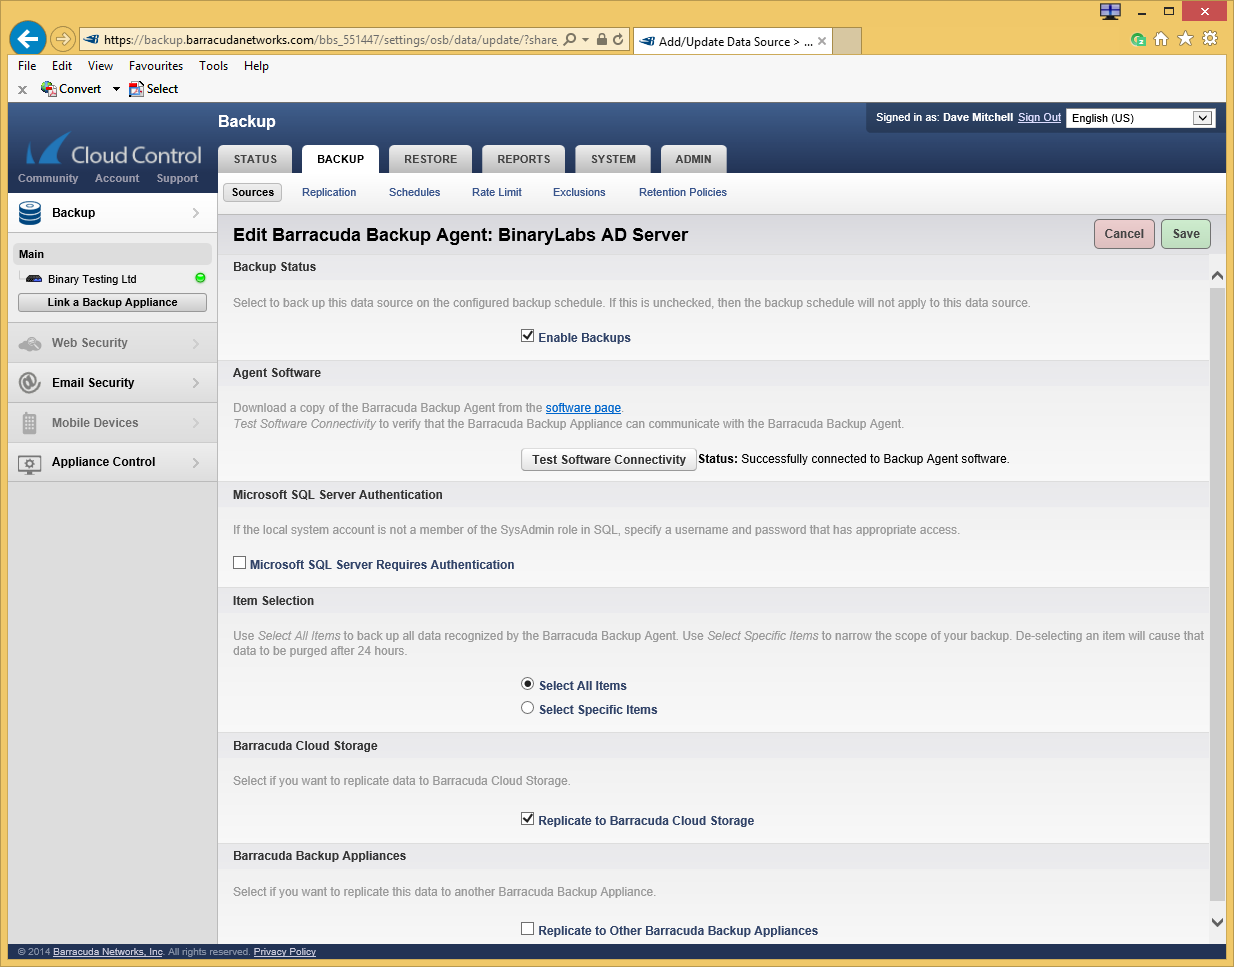Expand the Backup sidebar chevron
Image resolution: width=1234 pixels, height=967 pixels.
(196, 213)
